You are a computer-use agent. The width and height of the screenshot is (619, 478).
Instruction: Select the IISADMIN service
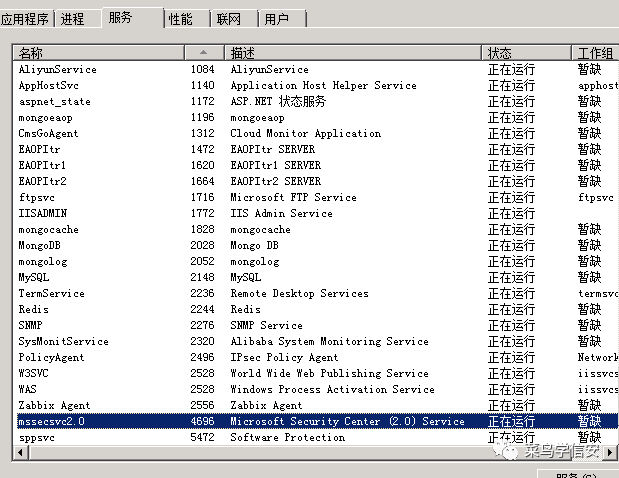tap(43, 213)
